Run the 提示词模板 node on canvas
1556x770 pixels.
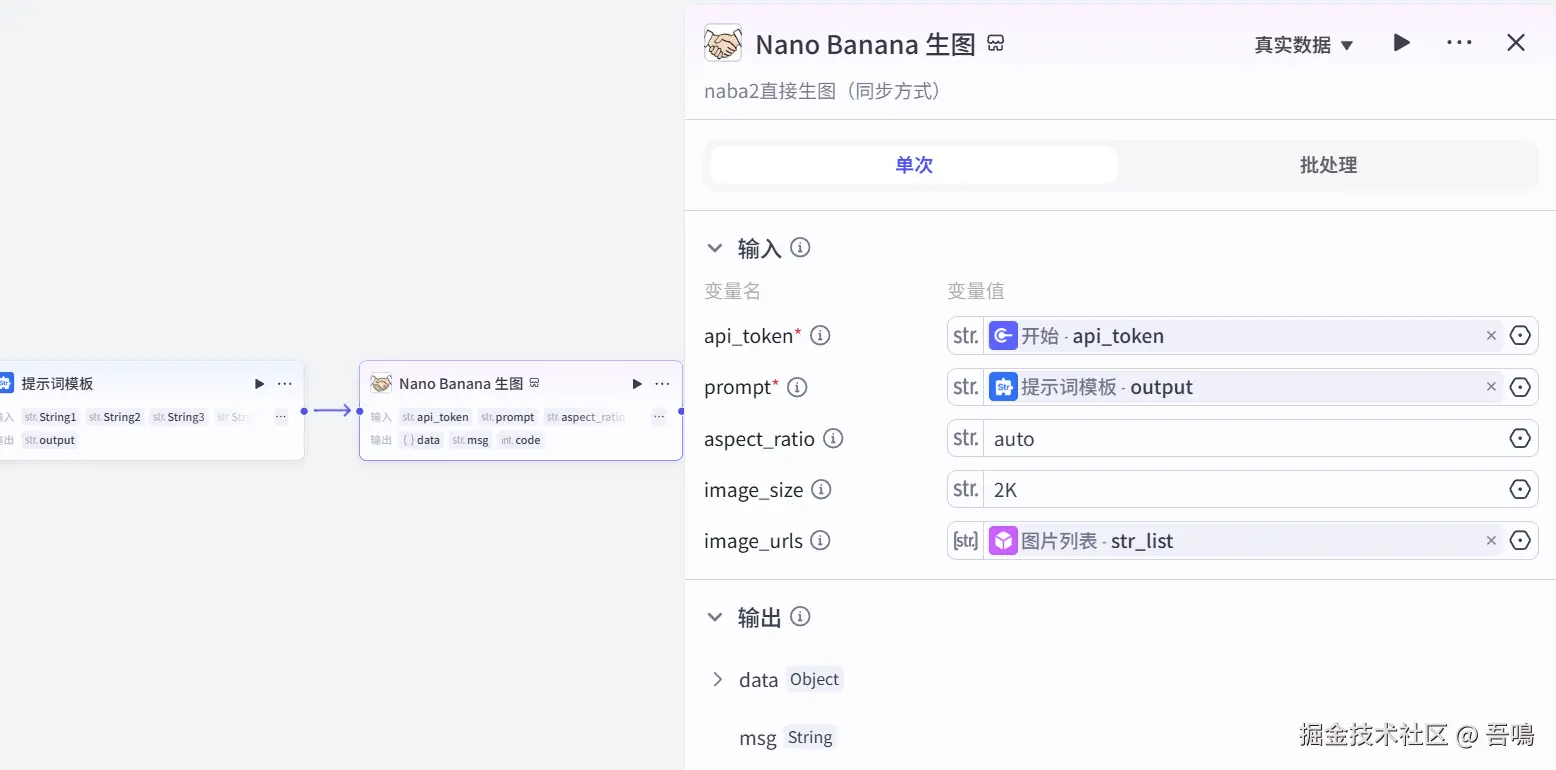259,384
